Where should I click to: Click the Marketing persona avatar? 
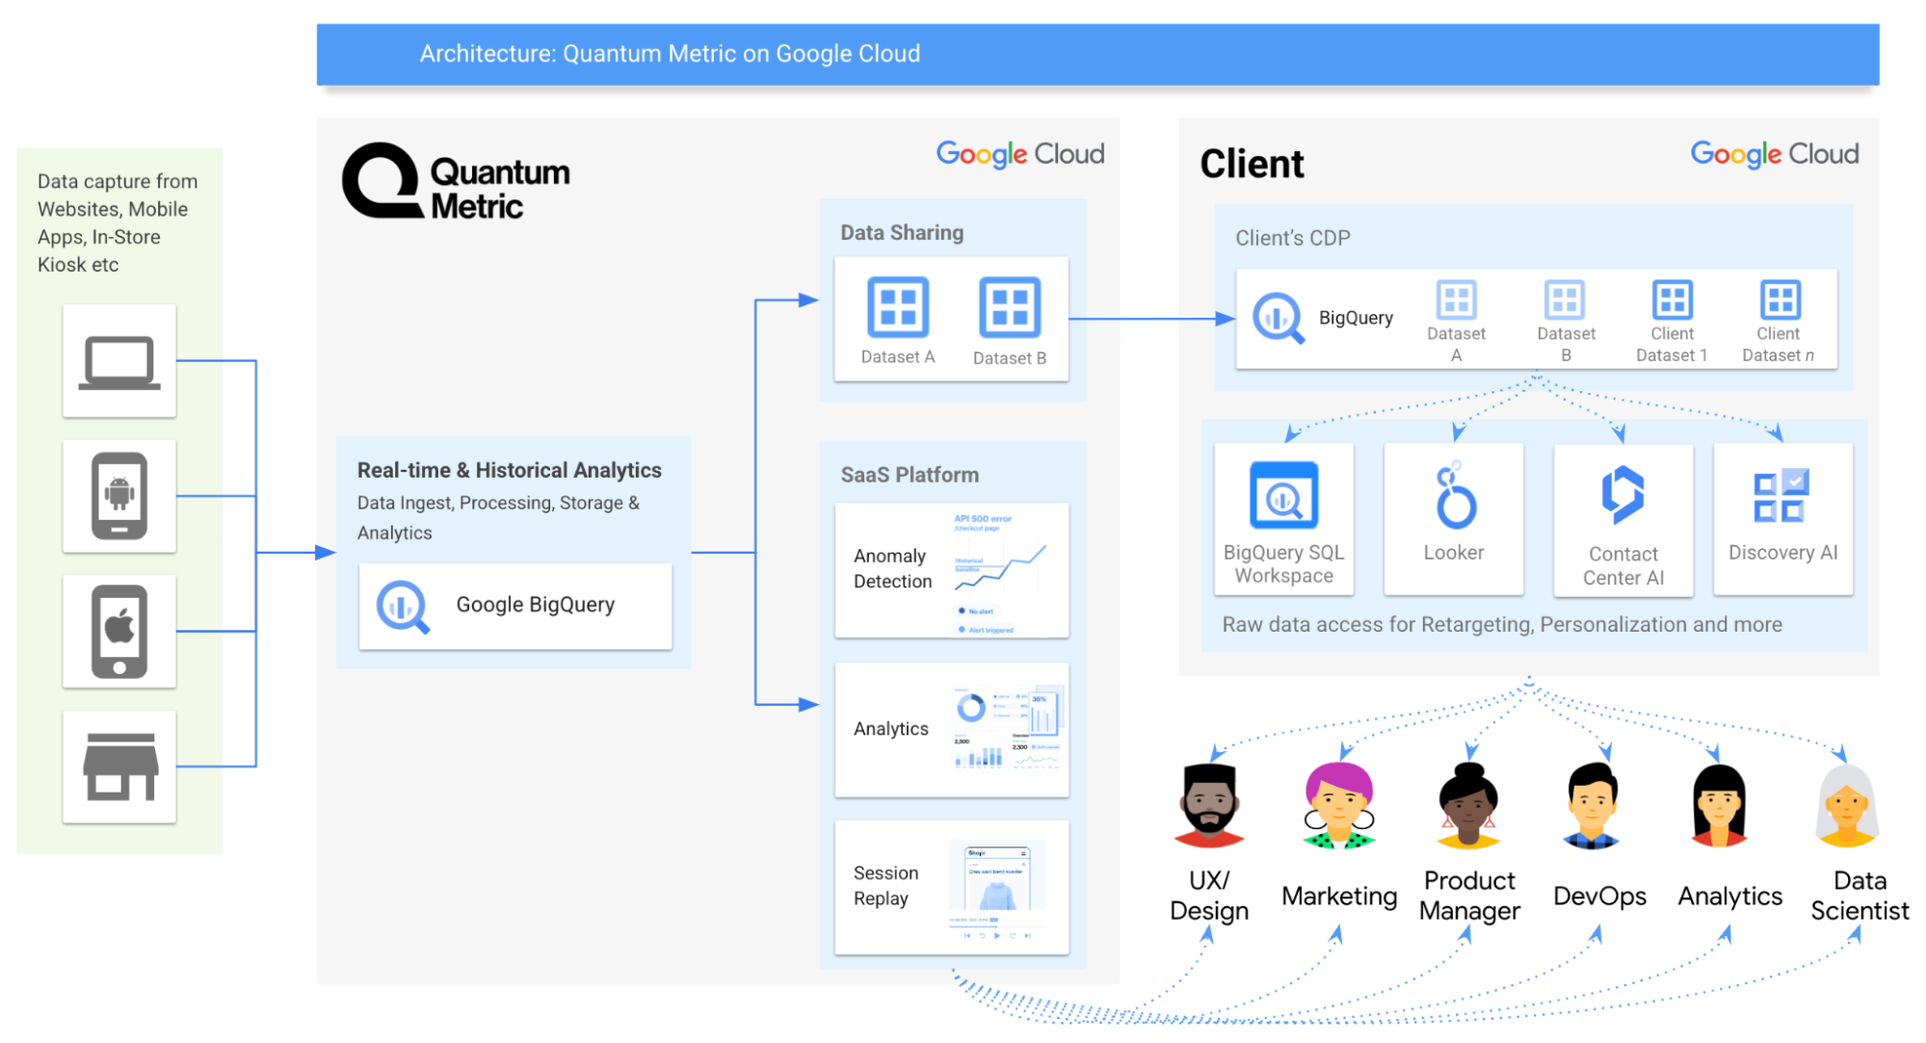pyautogui.click(x=1339, y=805)
